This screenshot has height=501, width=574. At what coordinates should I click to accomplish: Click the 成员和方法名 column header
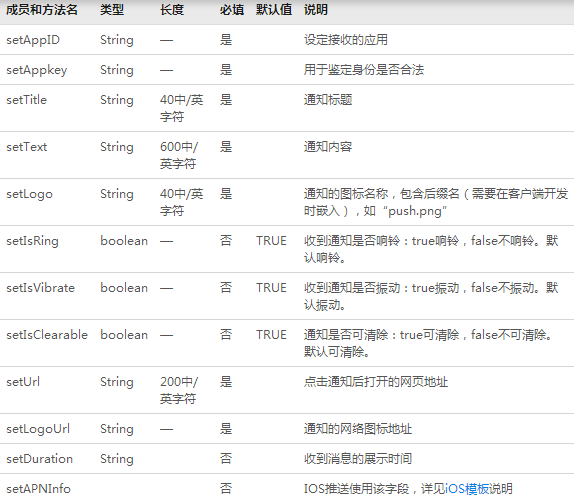[42, 10]
